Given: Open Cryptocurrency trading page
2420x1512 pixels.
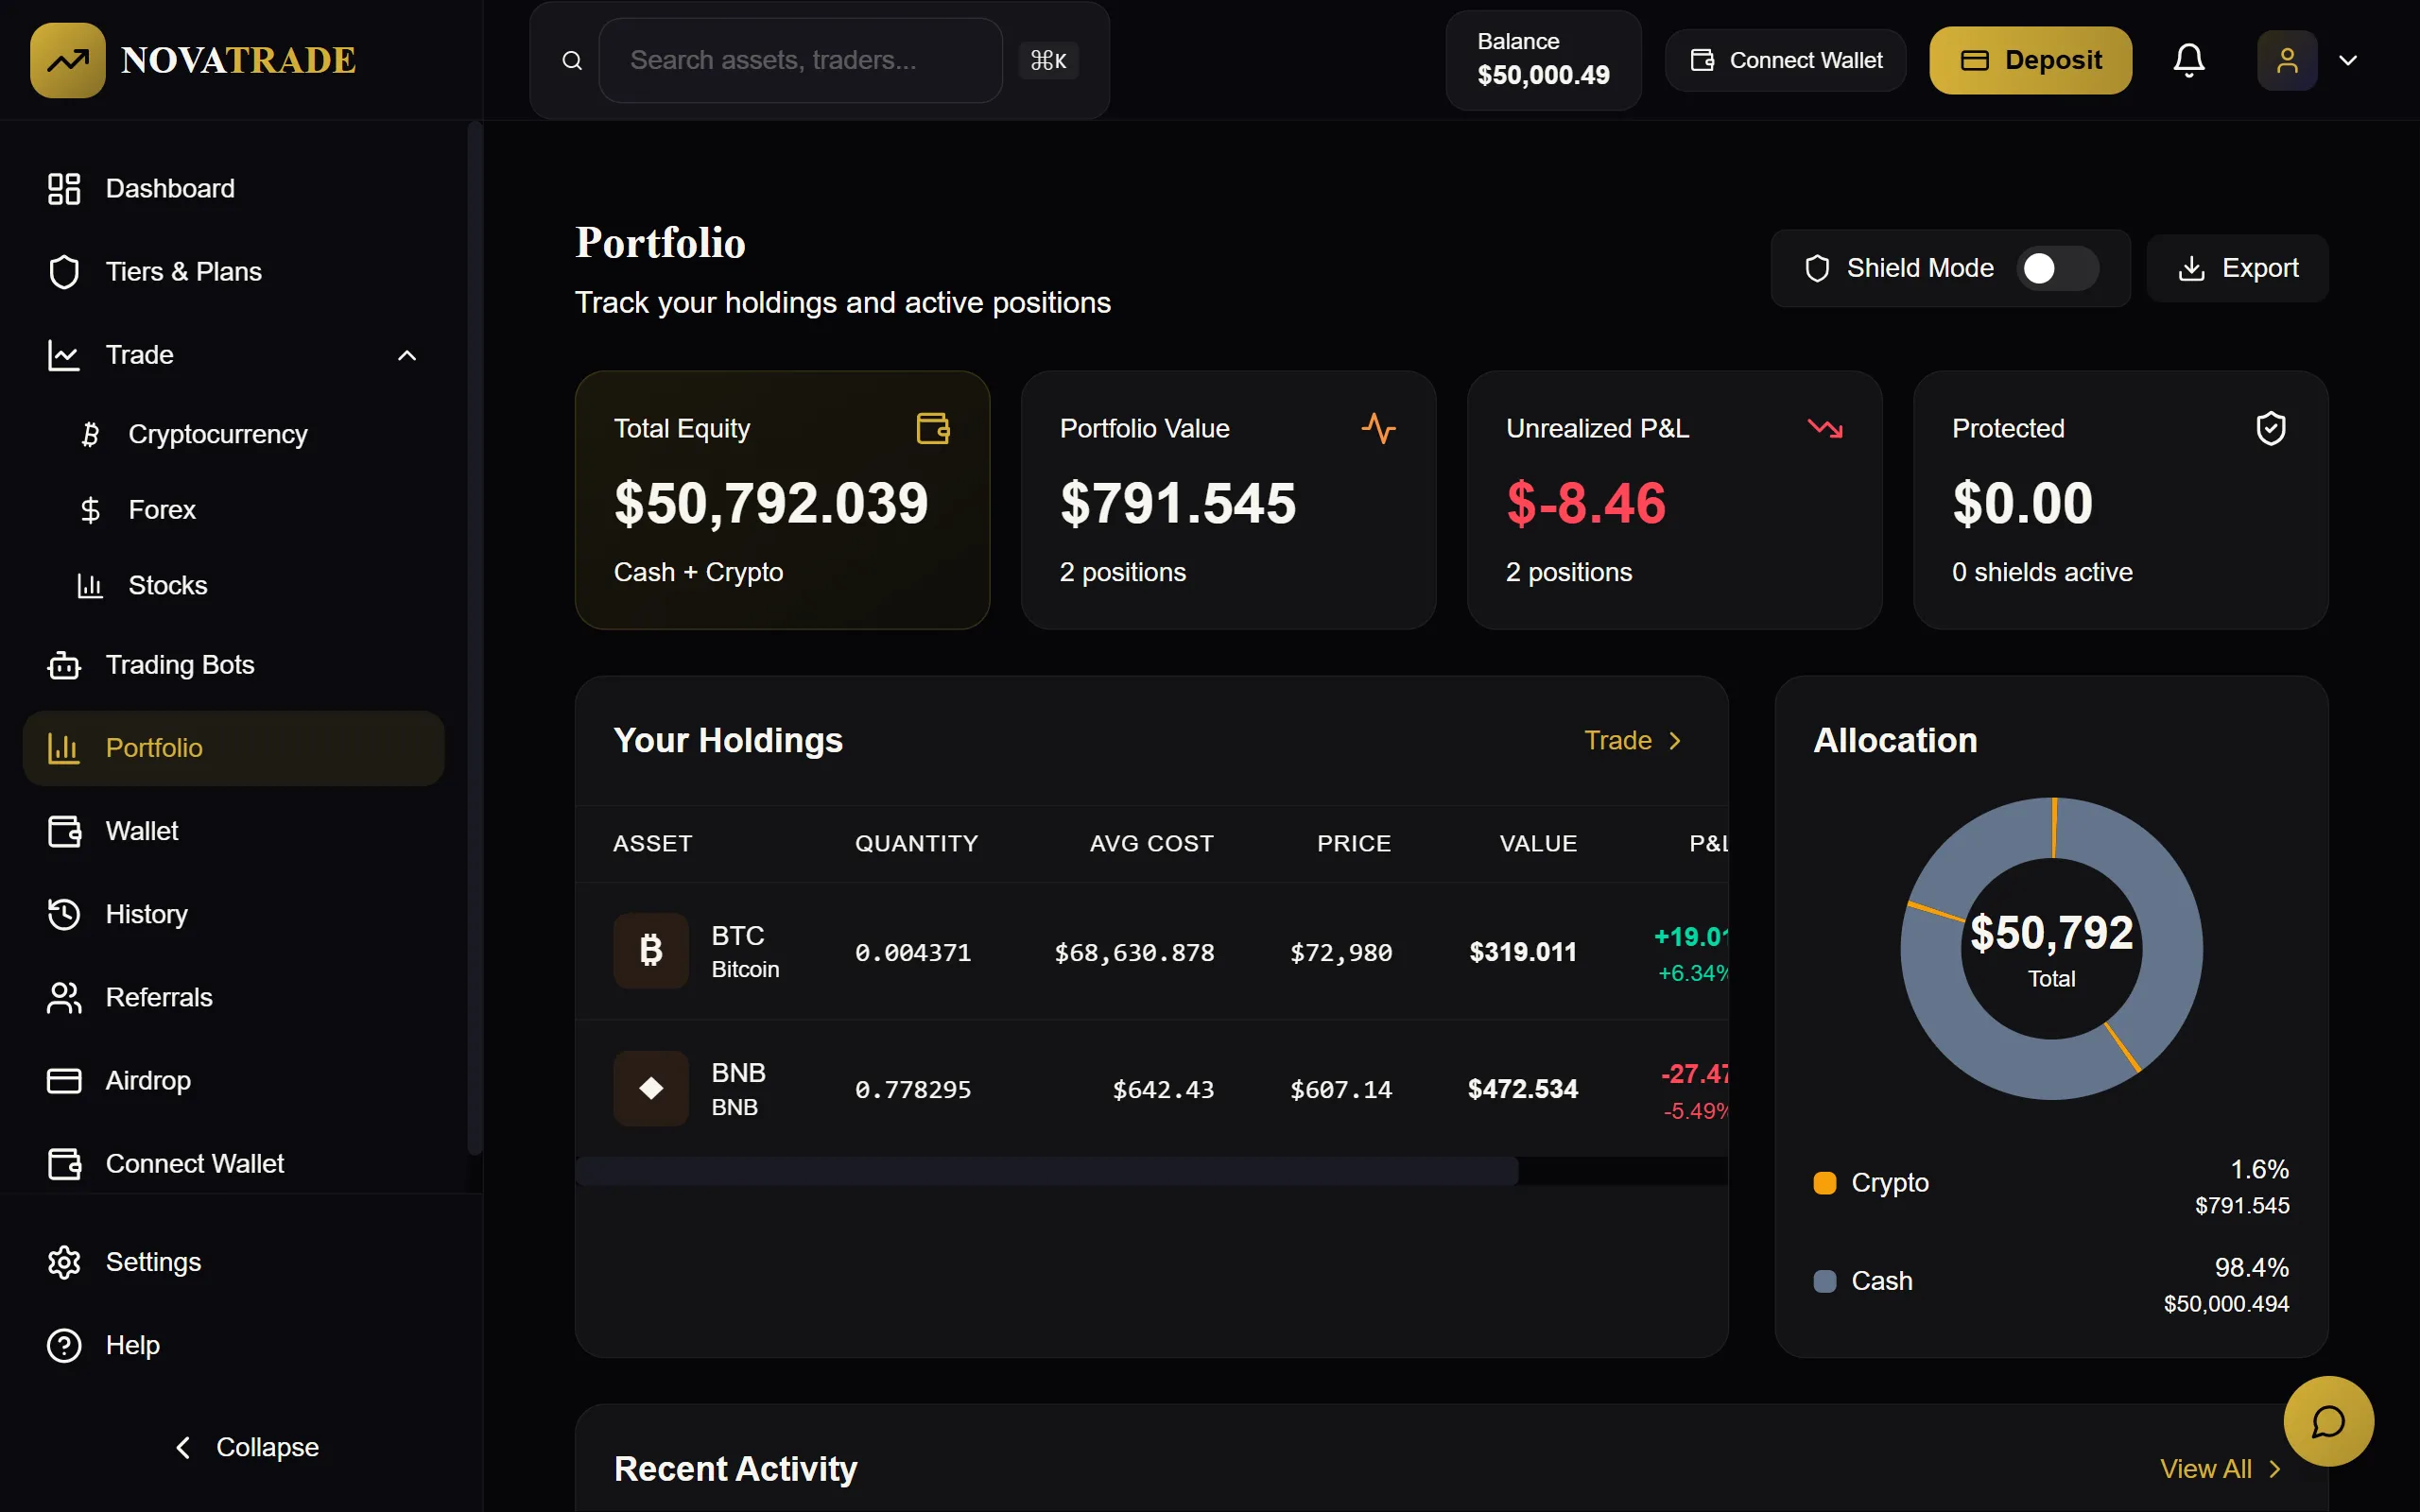Looking at the screenshot, I should 217,434.
